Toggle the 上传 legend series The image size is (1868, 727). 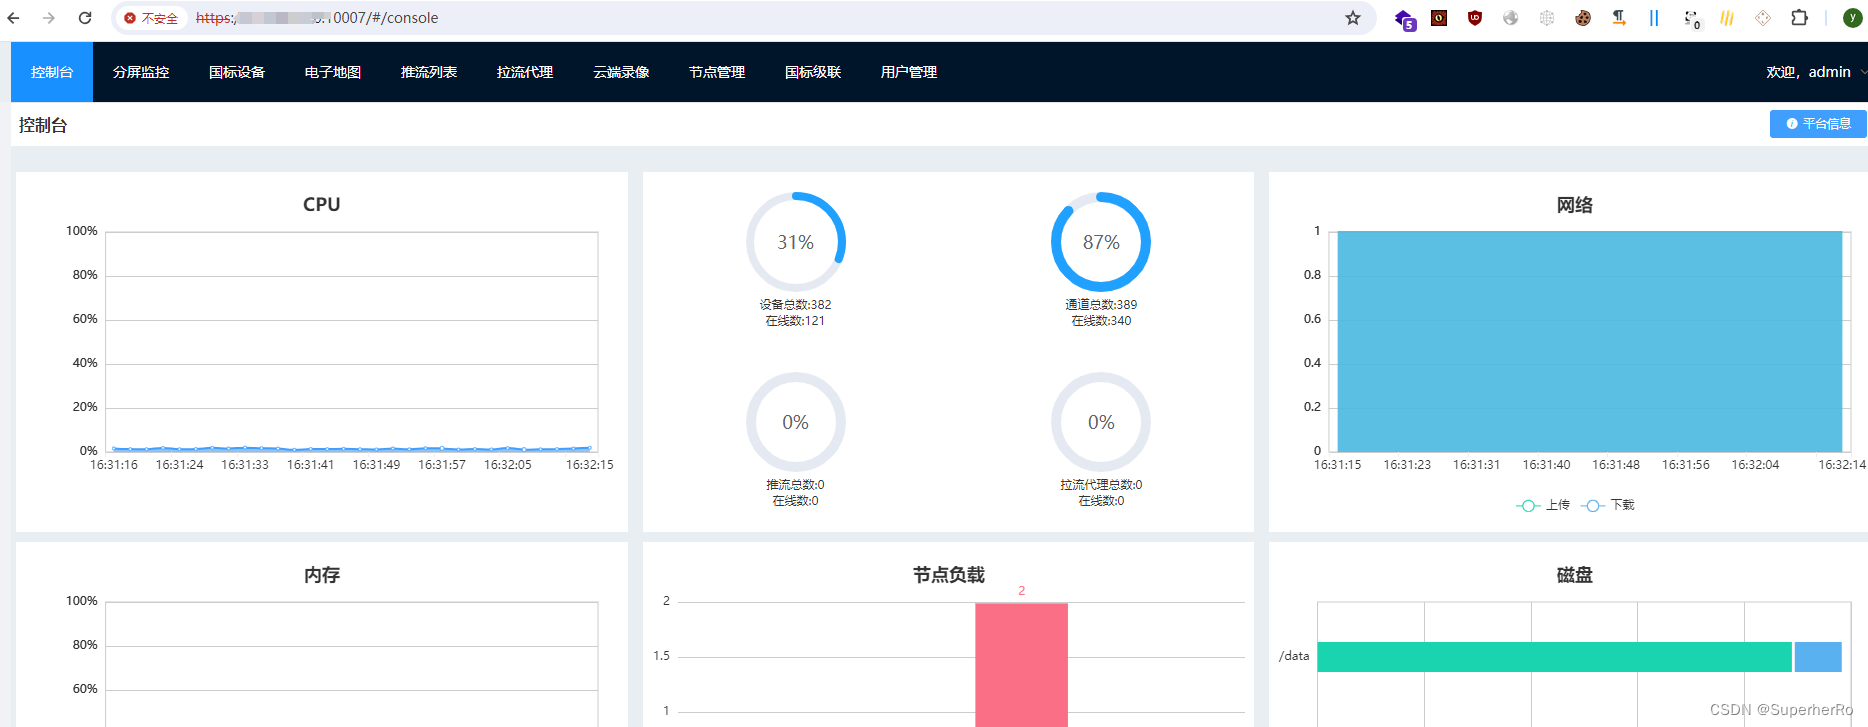click(x=1543, y=505)
